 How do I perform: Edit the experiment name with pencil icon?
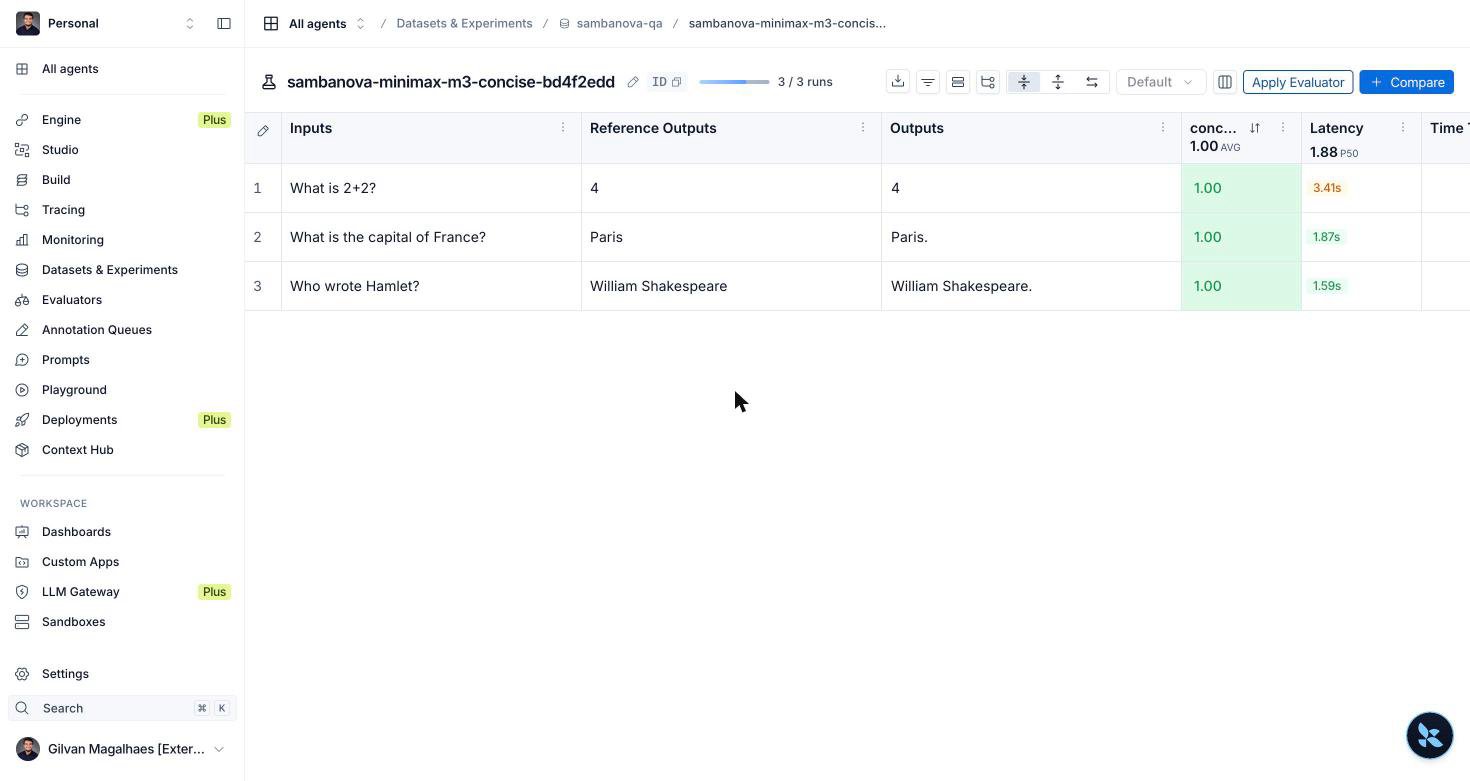pos(633,82)
